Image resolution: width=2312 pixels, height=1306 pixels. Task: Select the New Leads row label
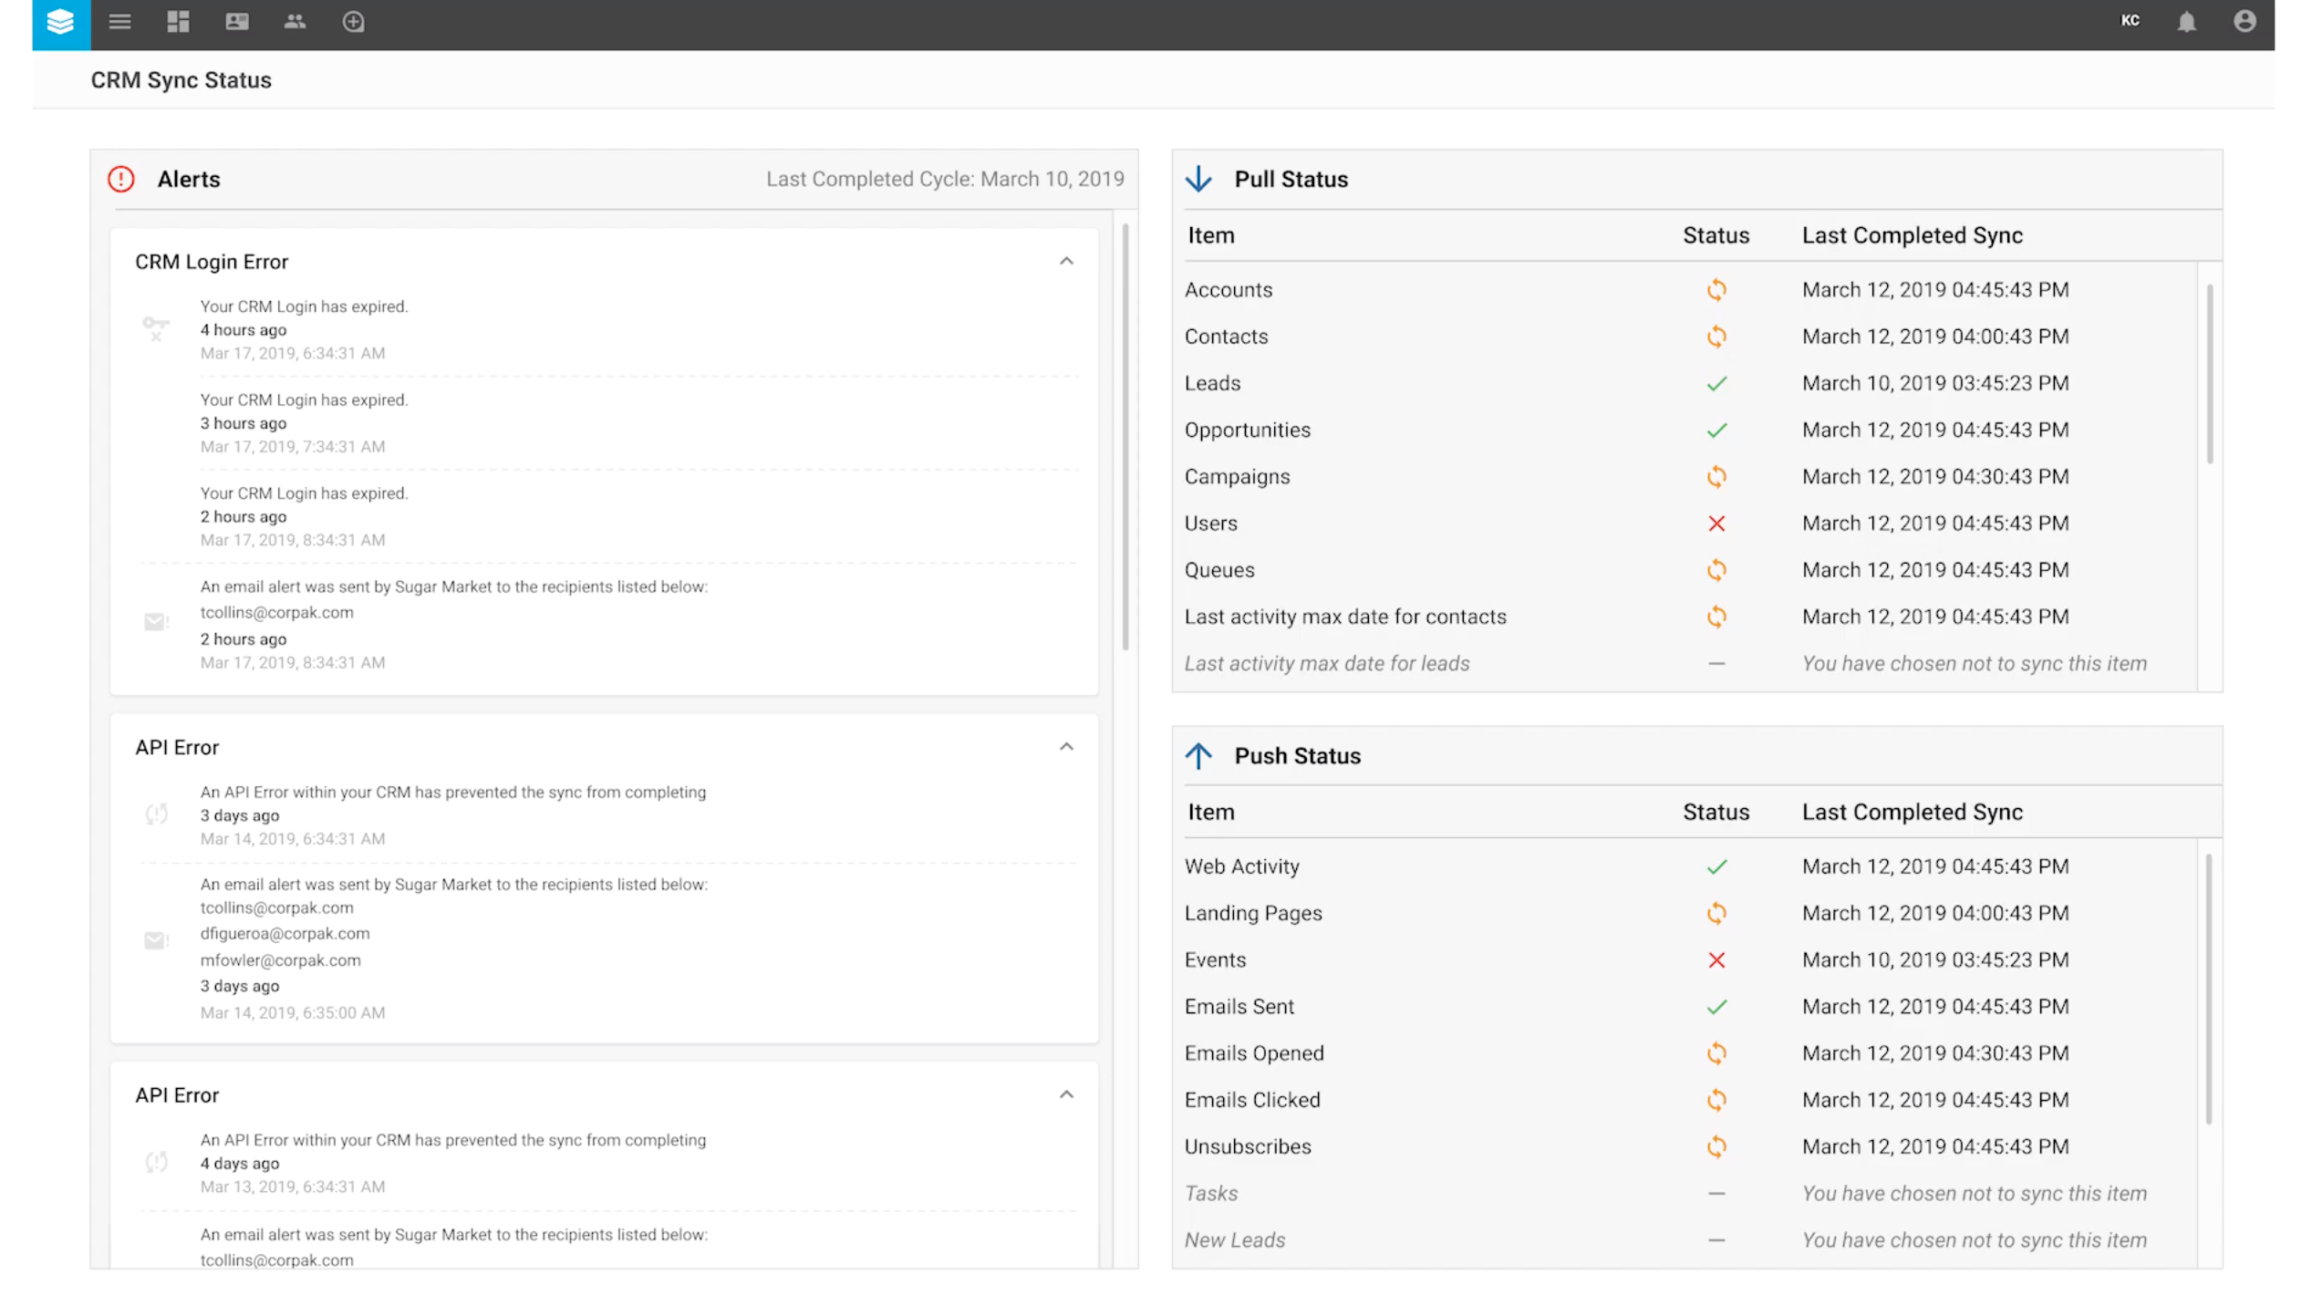tap(1235, 1240)
